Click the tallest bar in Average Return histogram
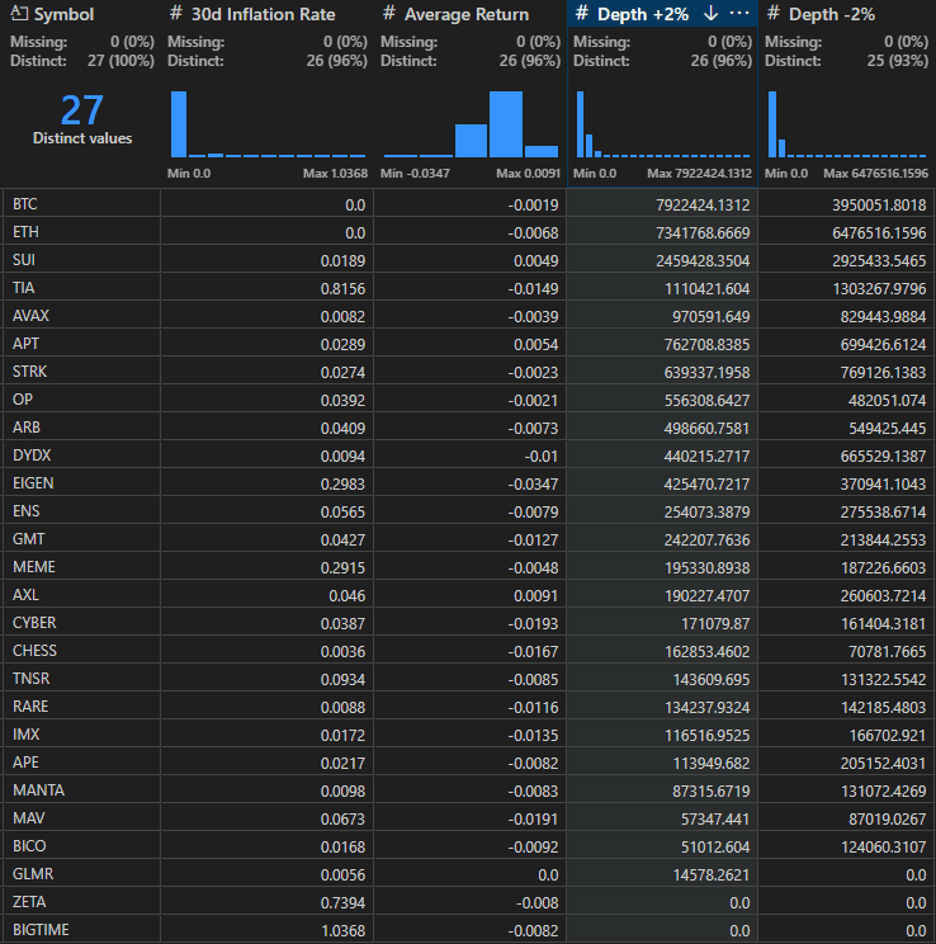The image size is (936, 944). pos(506,124)
